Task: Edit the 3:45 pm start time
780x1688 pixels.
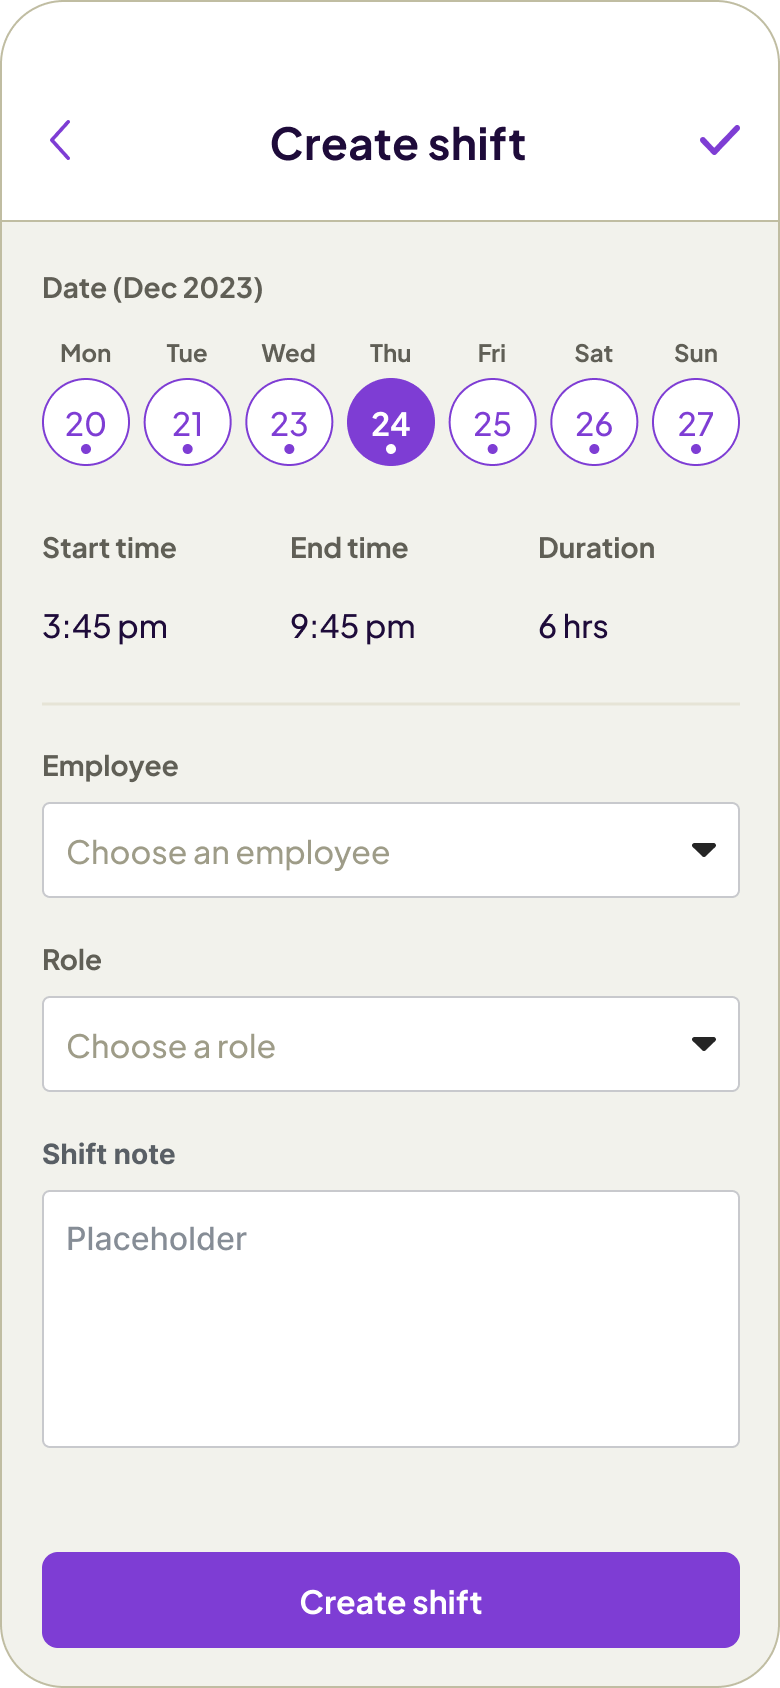Action: coord(105,627)
